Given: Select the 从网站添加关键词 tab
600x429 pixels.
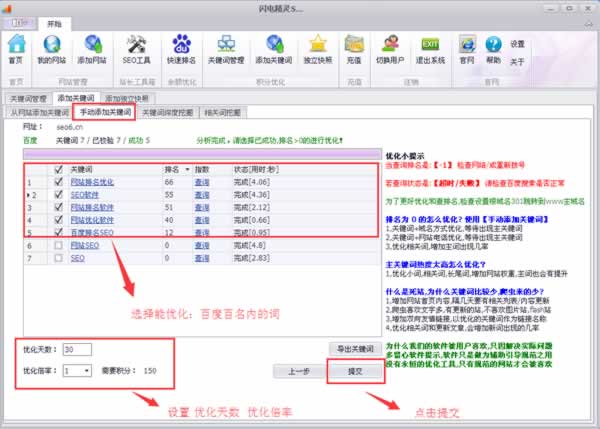Looking at the screenshot, I should (41, 113).
